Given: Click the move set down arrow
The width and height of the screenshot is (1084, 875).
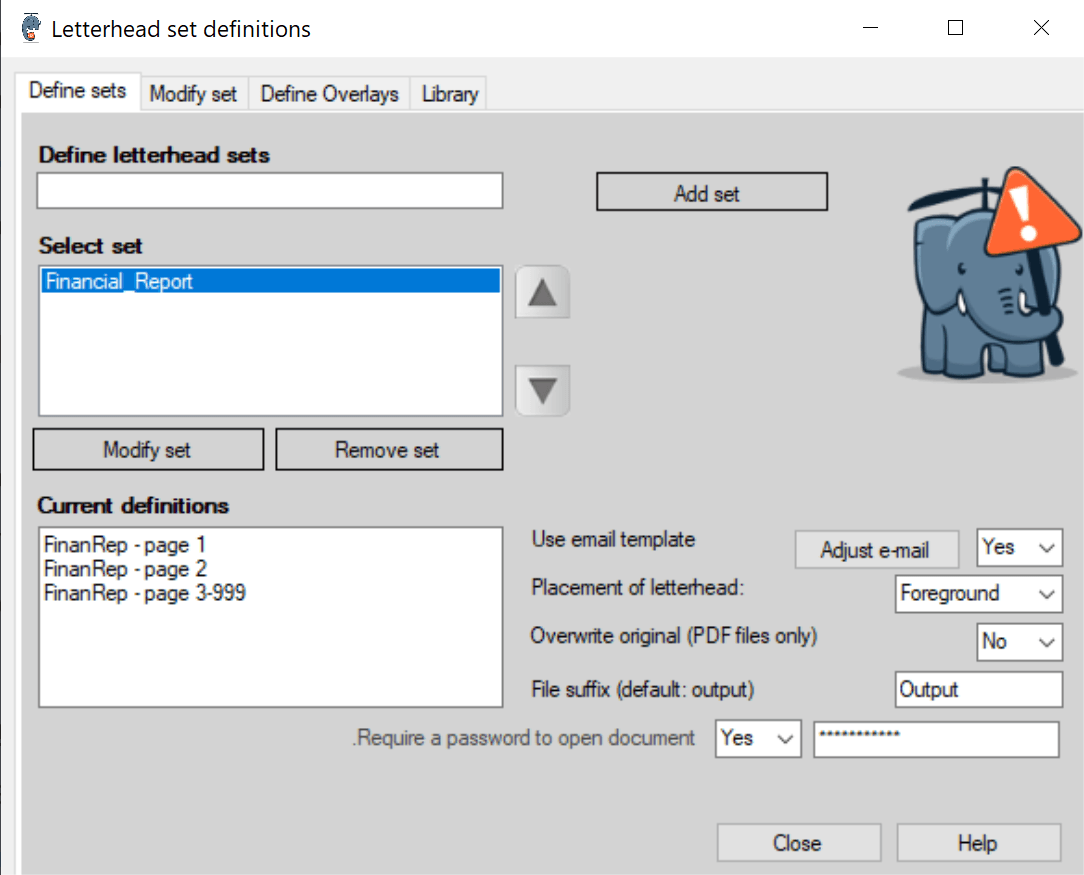Looking at the screenshot, I should [x=542, y=390].
